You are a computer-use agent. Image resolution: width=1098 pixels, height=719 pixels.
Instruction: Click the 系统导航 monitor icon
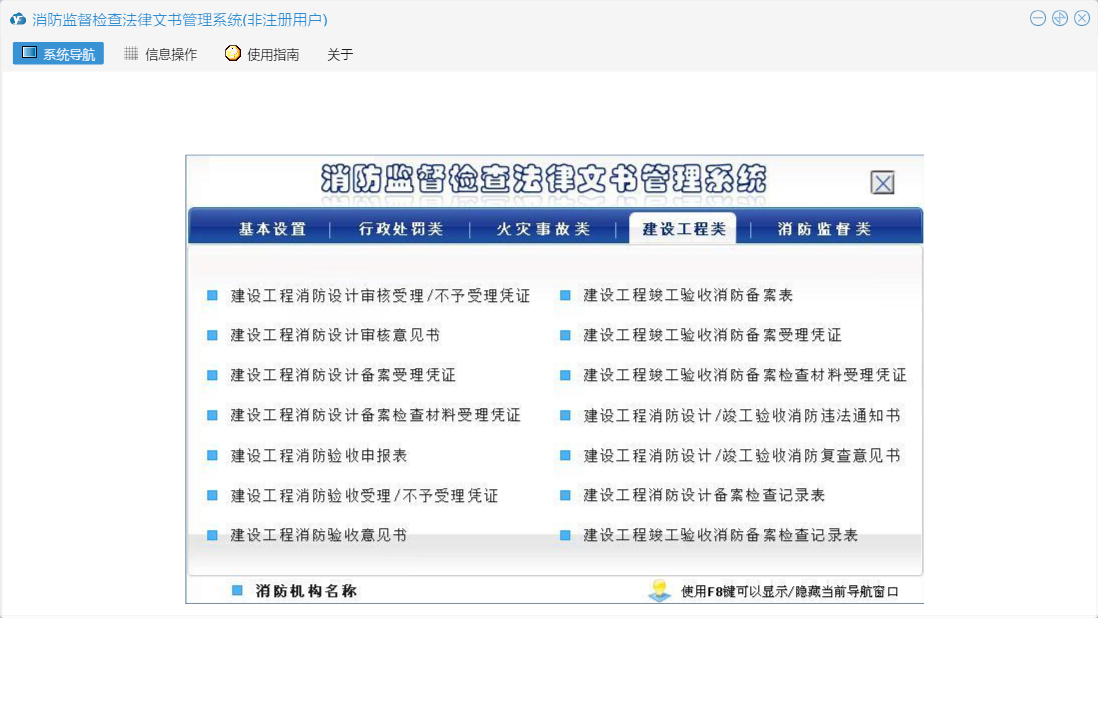[x=29, y=53]
